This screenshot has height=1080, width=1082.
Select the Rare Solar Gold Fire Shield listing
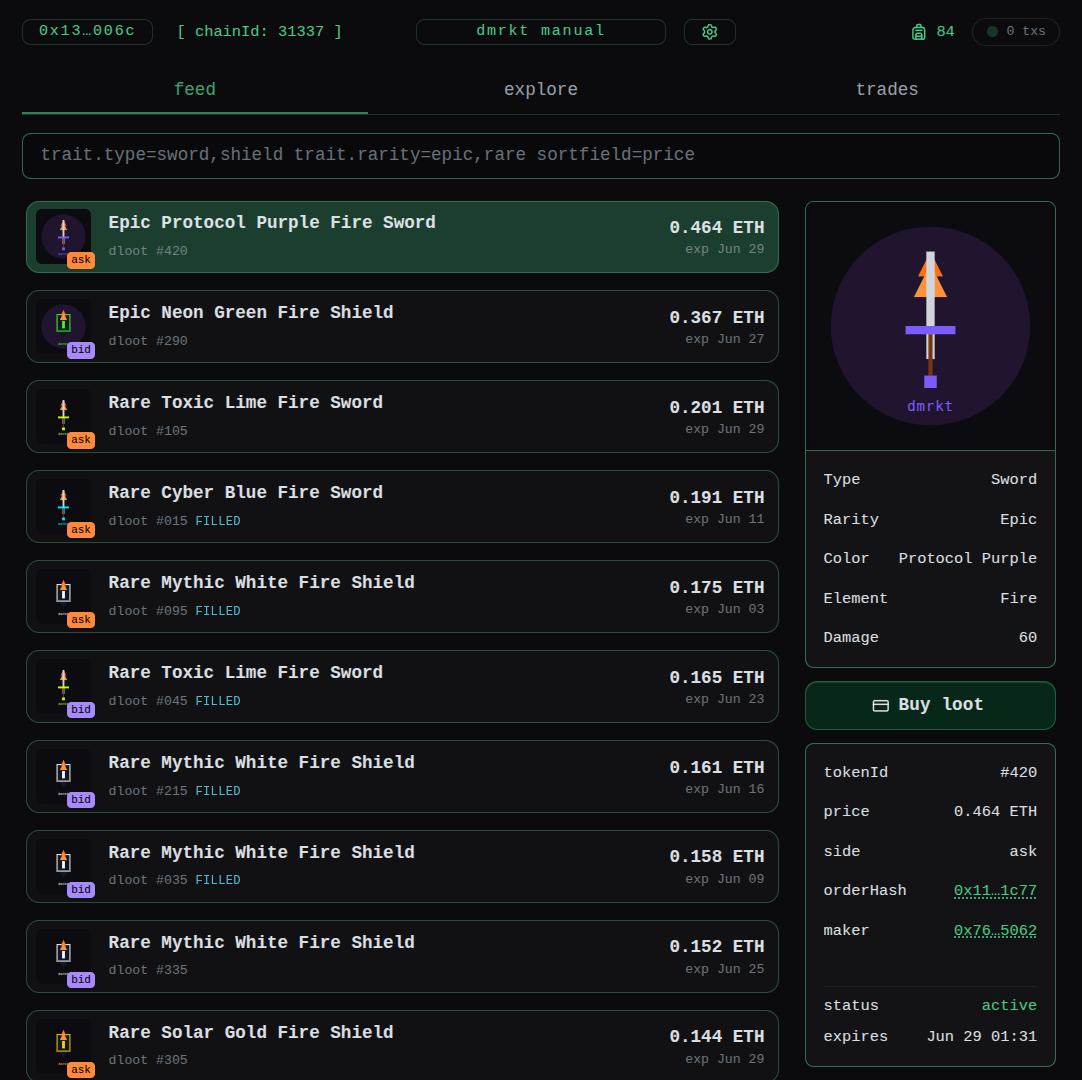click(402, 1045)
